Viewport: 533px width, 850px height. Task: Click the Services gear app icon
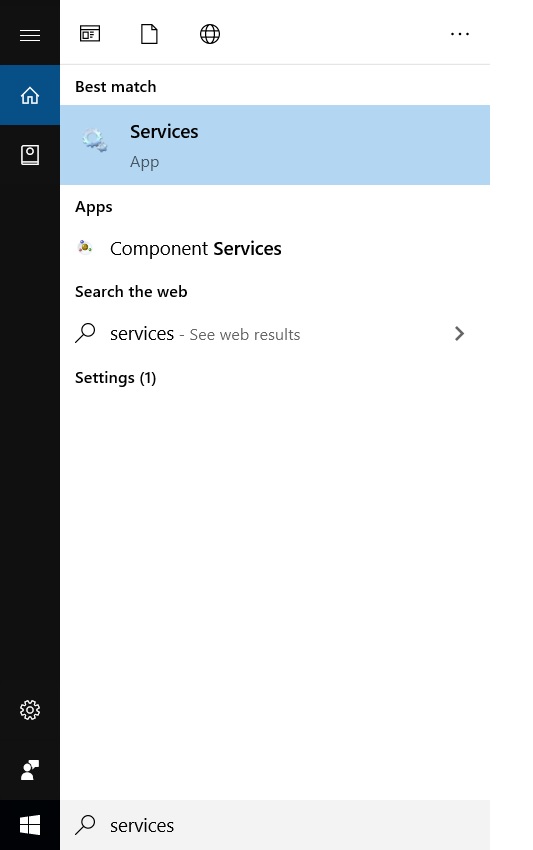tap(95, 140)
